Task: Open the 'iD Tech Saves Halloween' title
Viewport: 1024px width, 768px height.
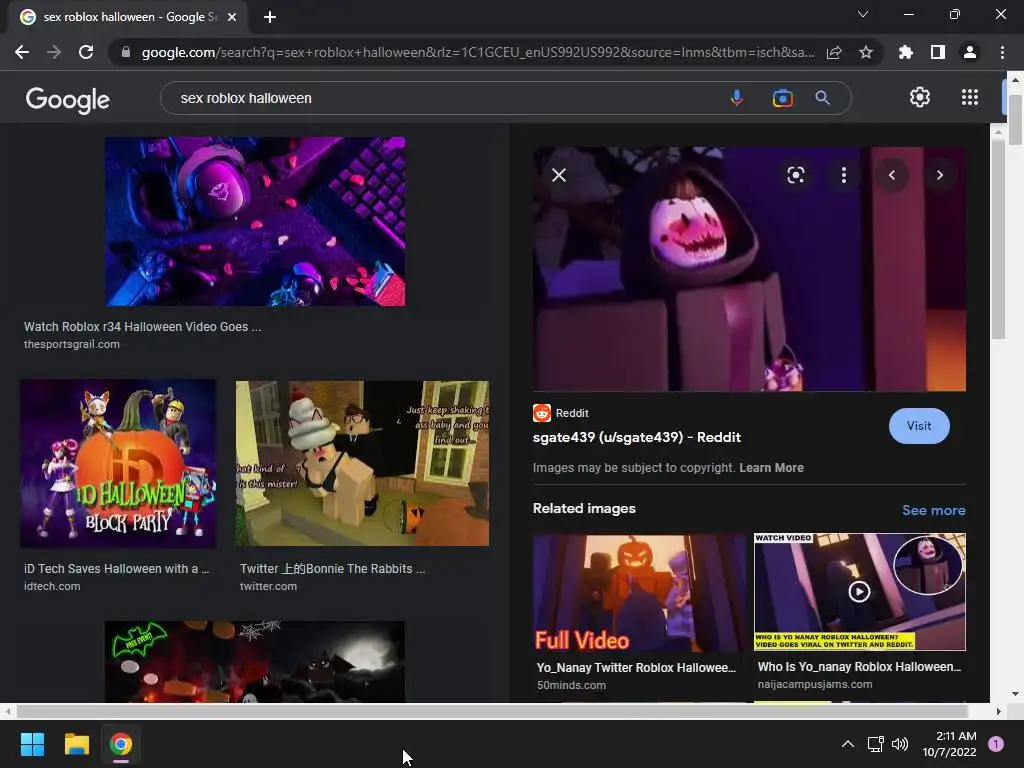Action: tap(116, 569)
